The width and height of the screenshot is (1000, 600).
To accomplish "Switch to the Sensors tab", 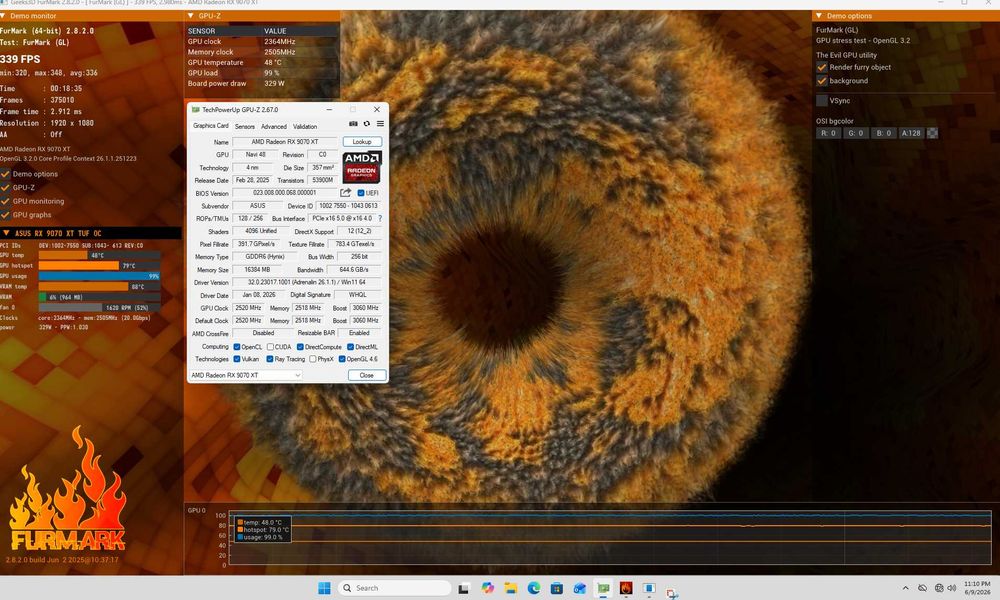I will (x=244, y=126).
